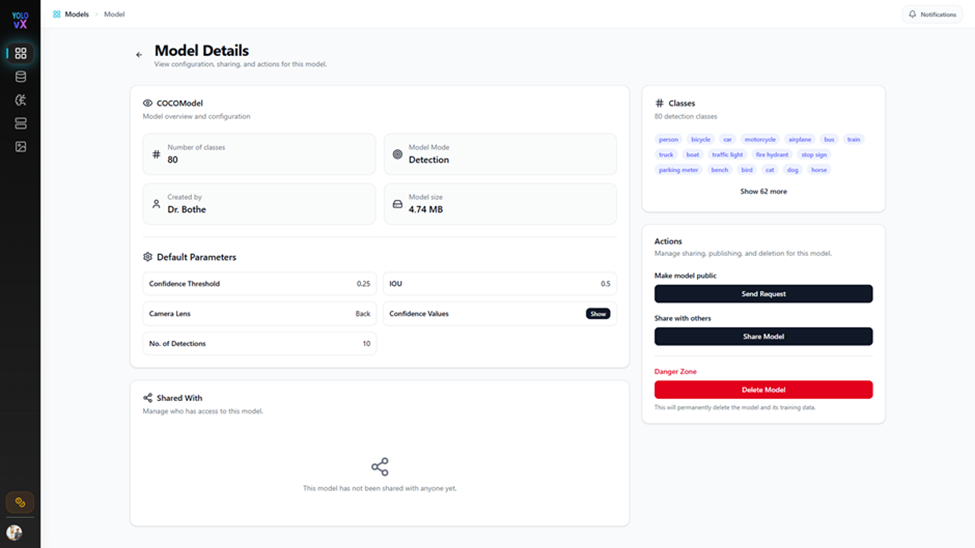Open the Models grid icon in sidebar
The width and height of the screenshot is (975, 548).
(21, 53)
